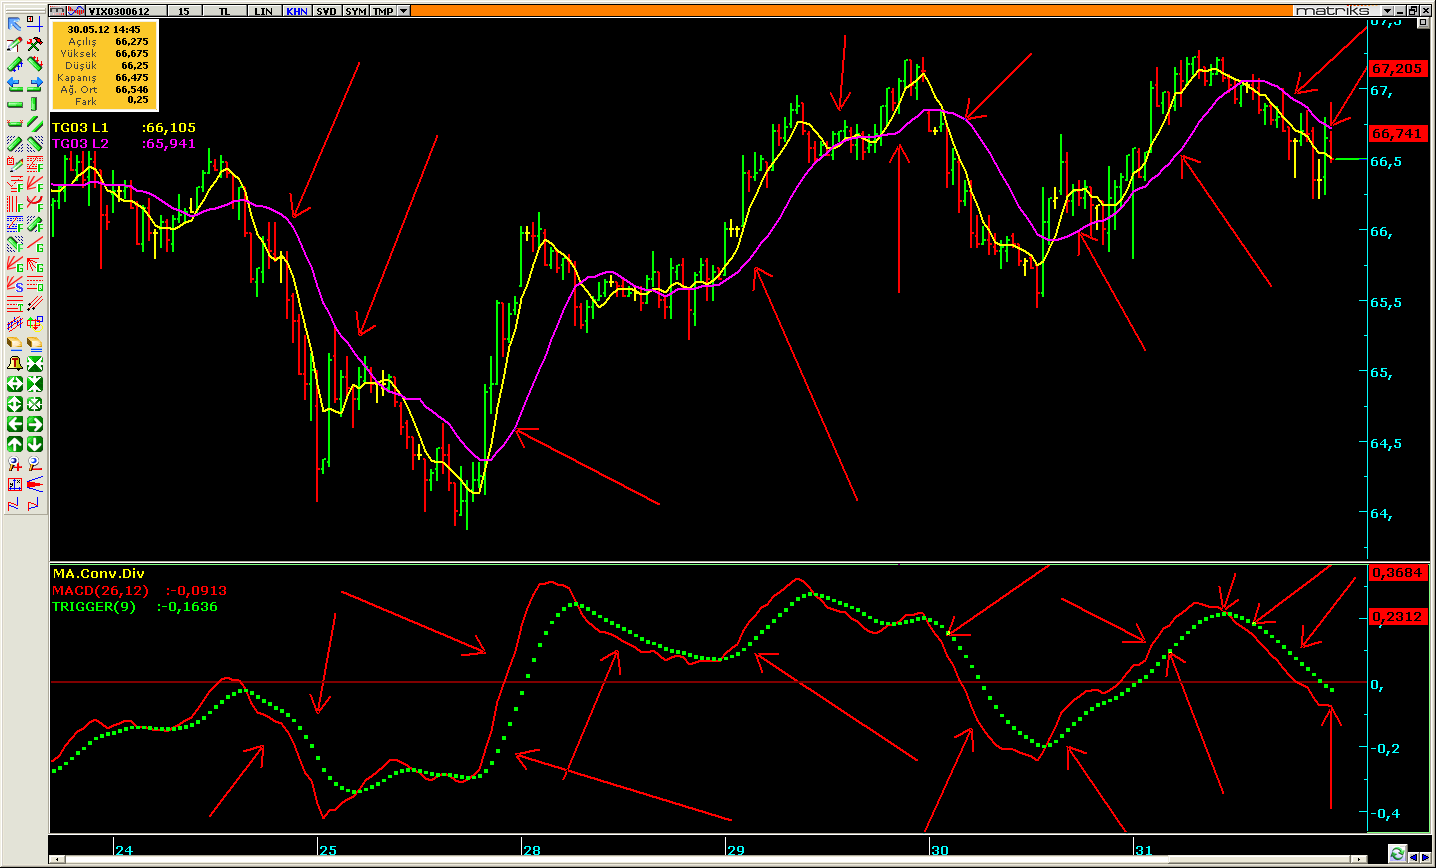The height and width of the screenshot is (868, 1436).
Task: Click the green right arrow icon
Action: coord(35,424)
